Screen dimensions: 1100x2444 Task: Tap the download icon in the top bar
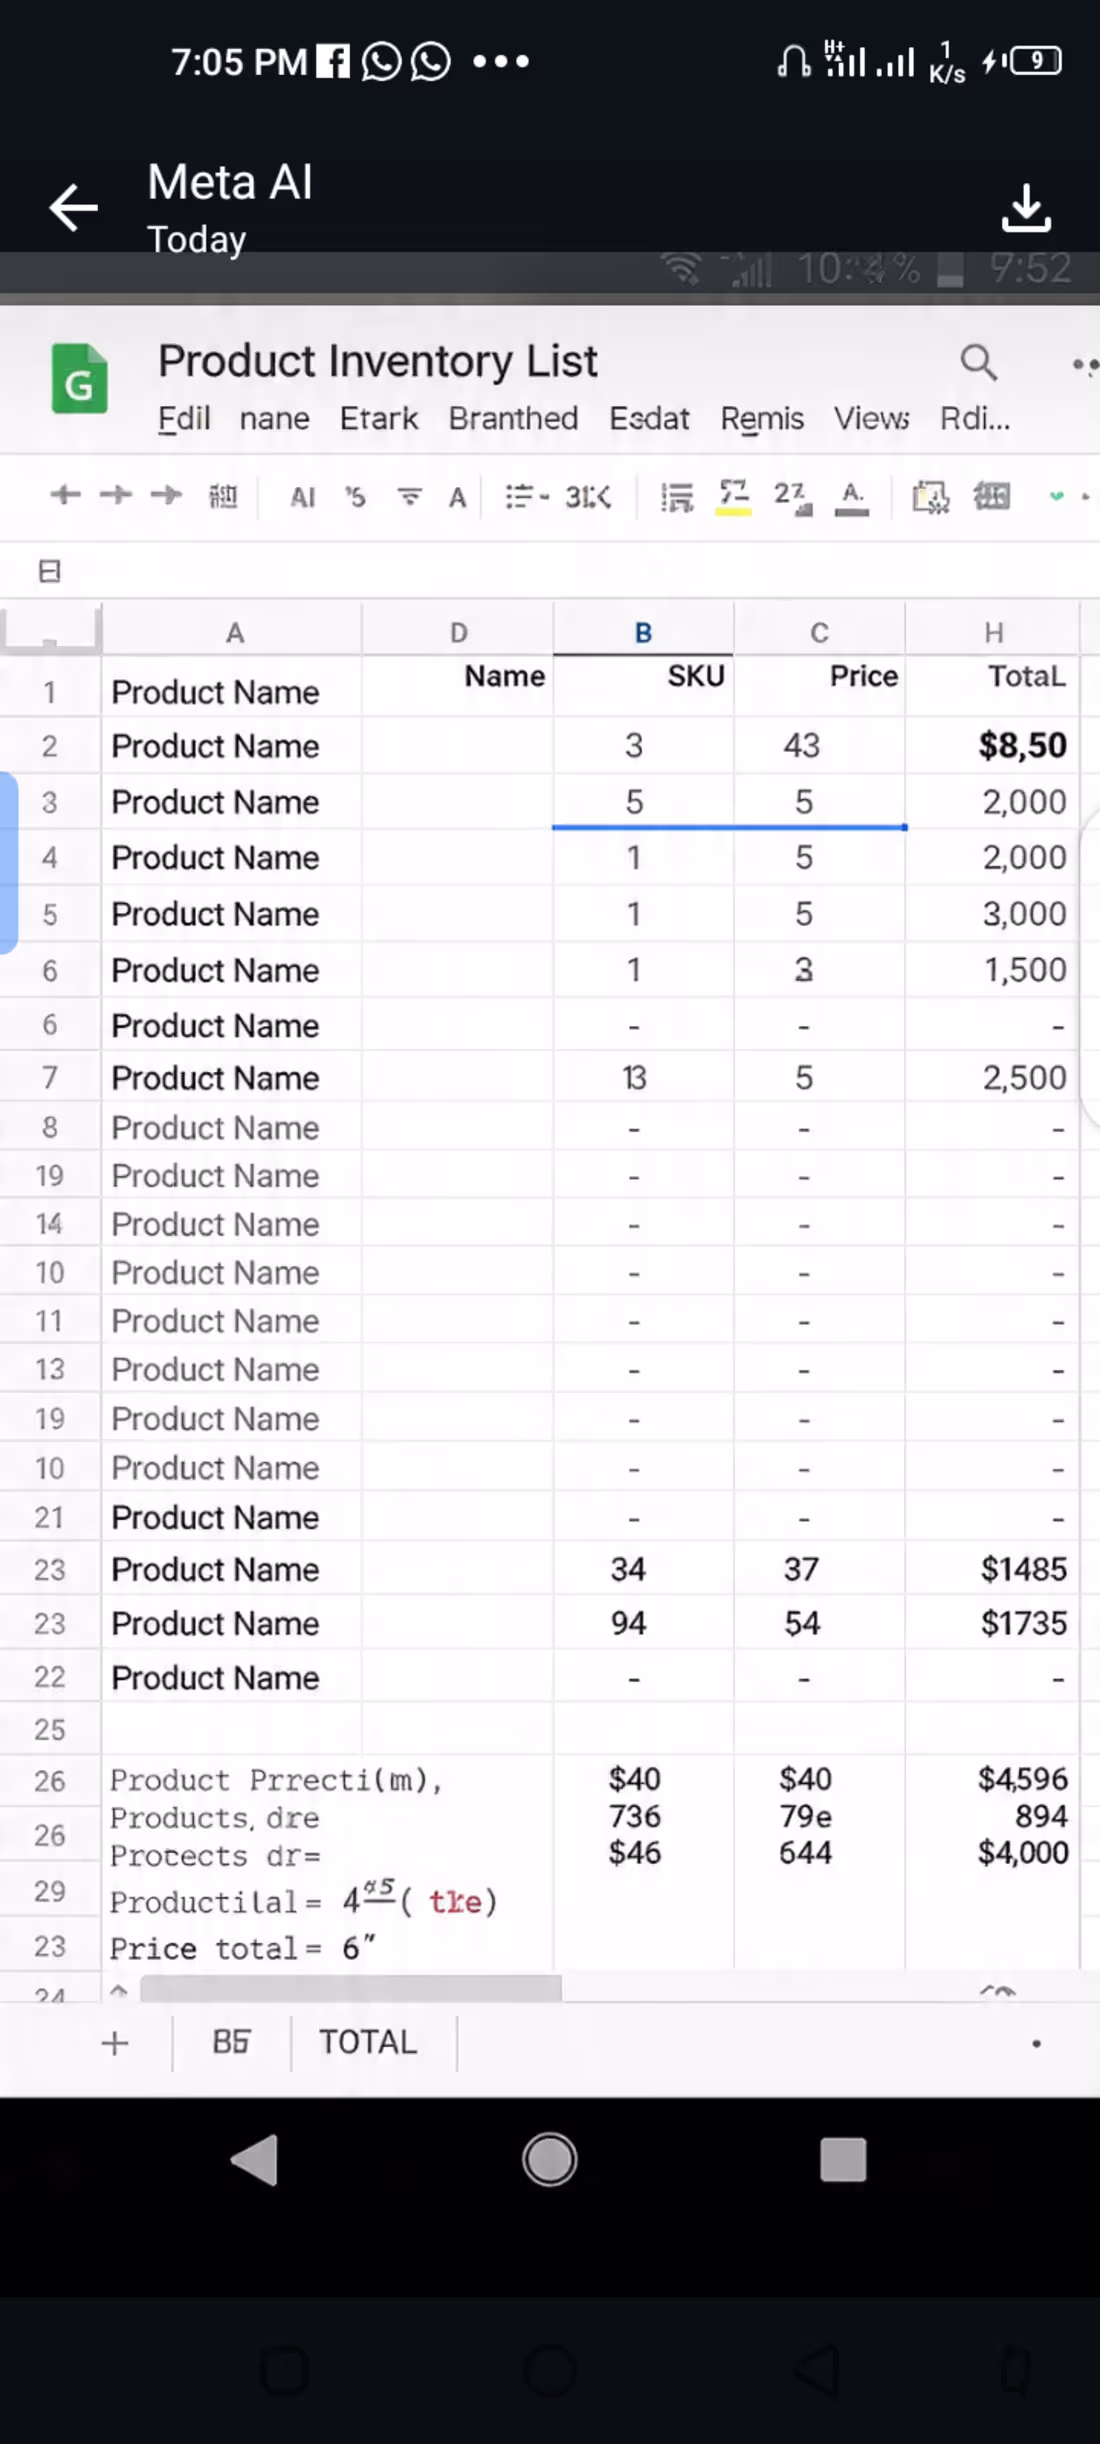1026,208
